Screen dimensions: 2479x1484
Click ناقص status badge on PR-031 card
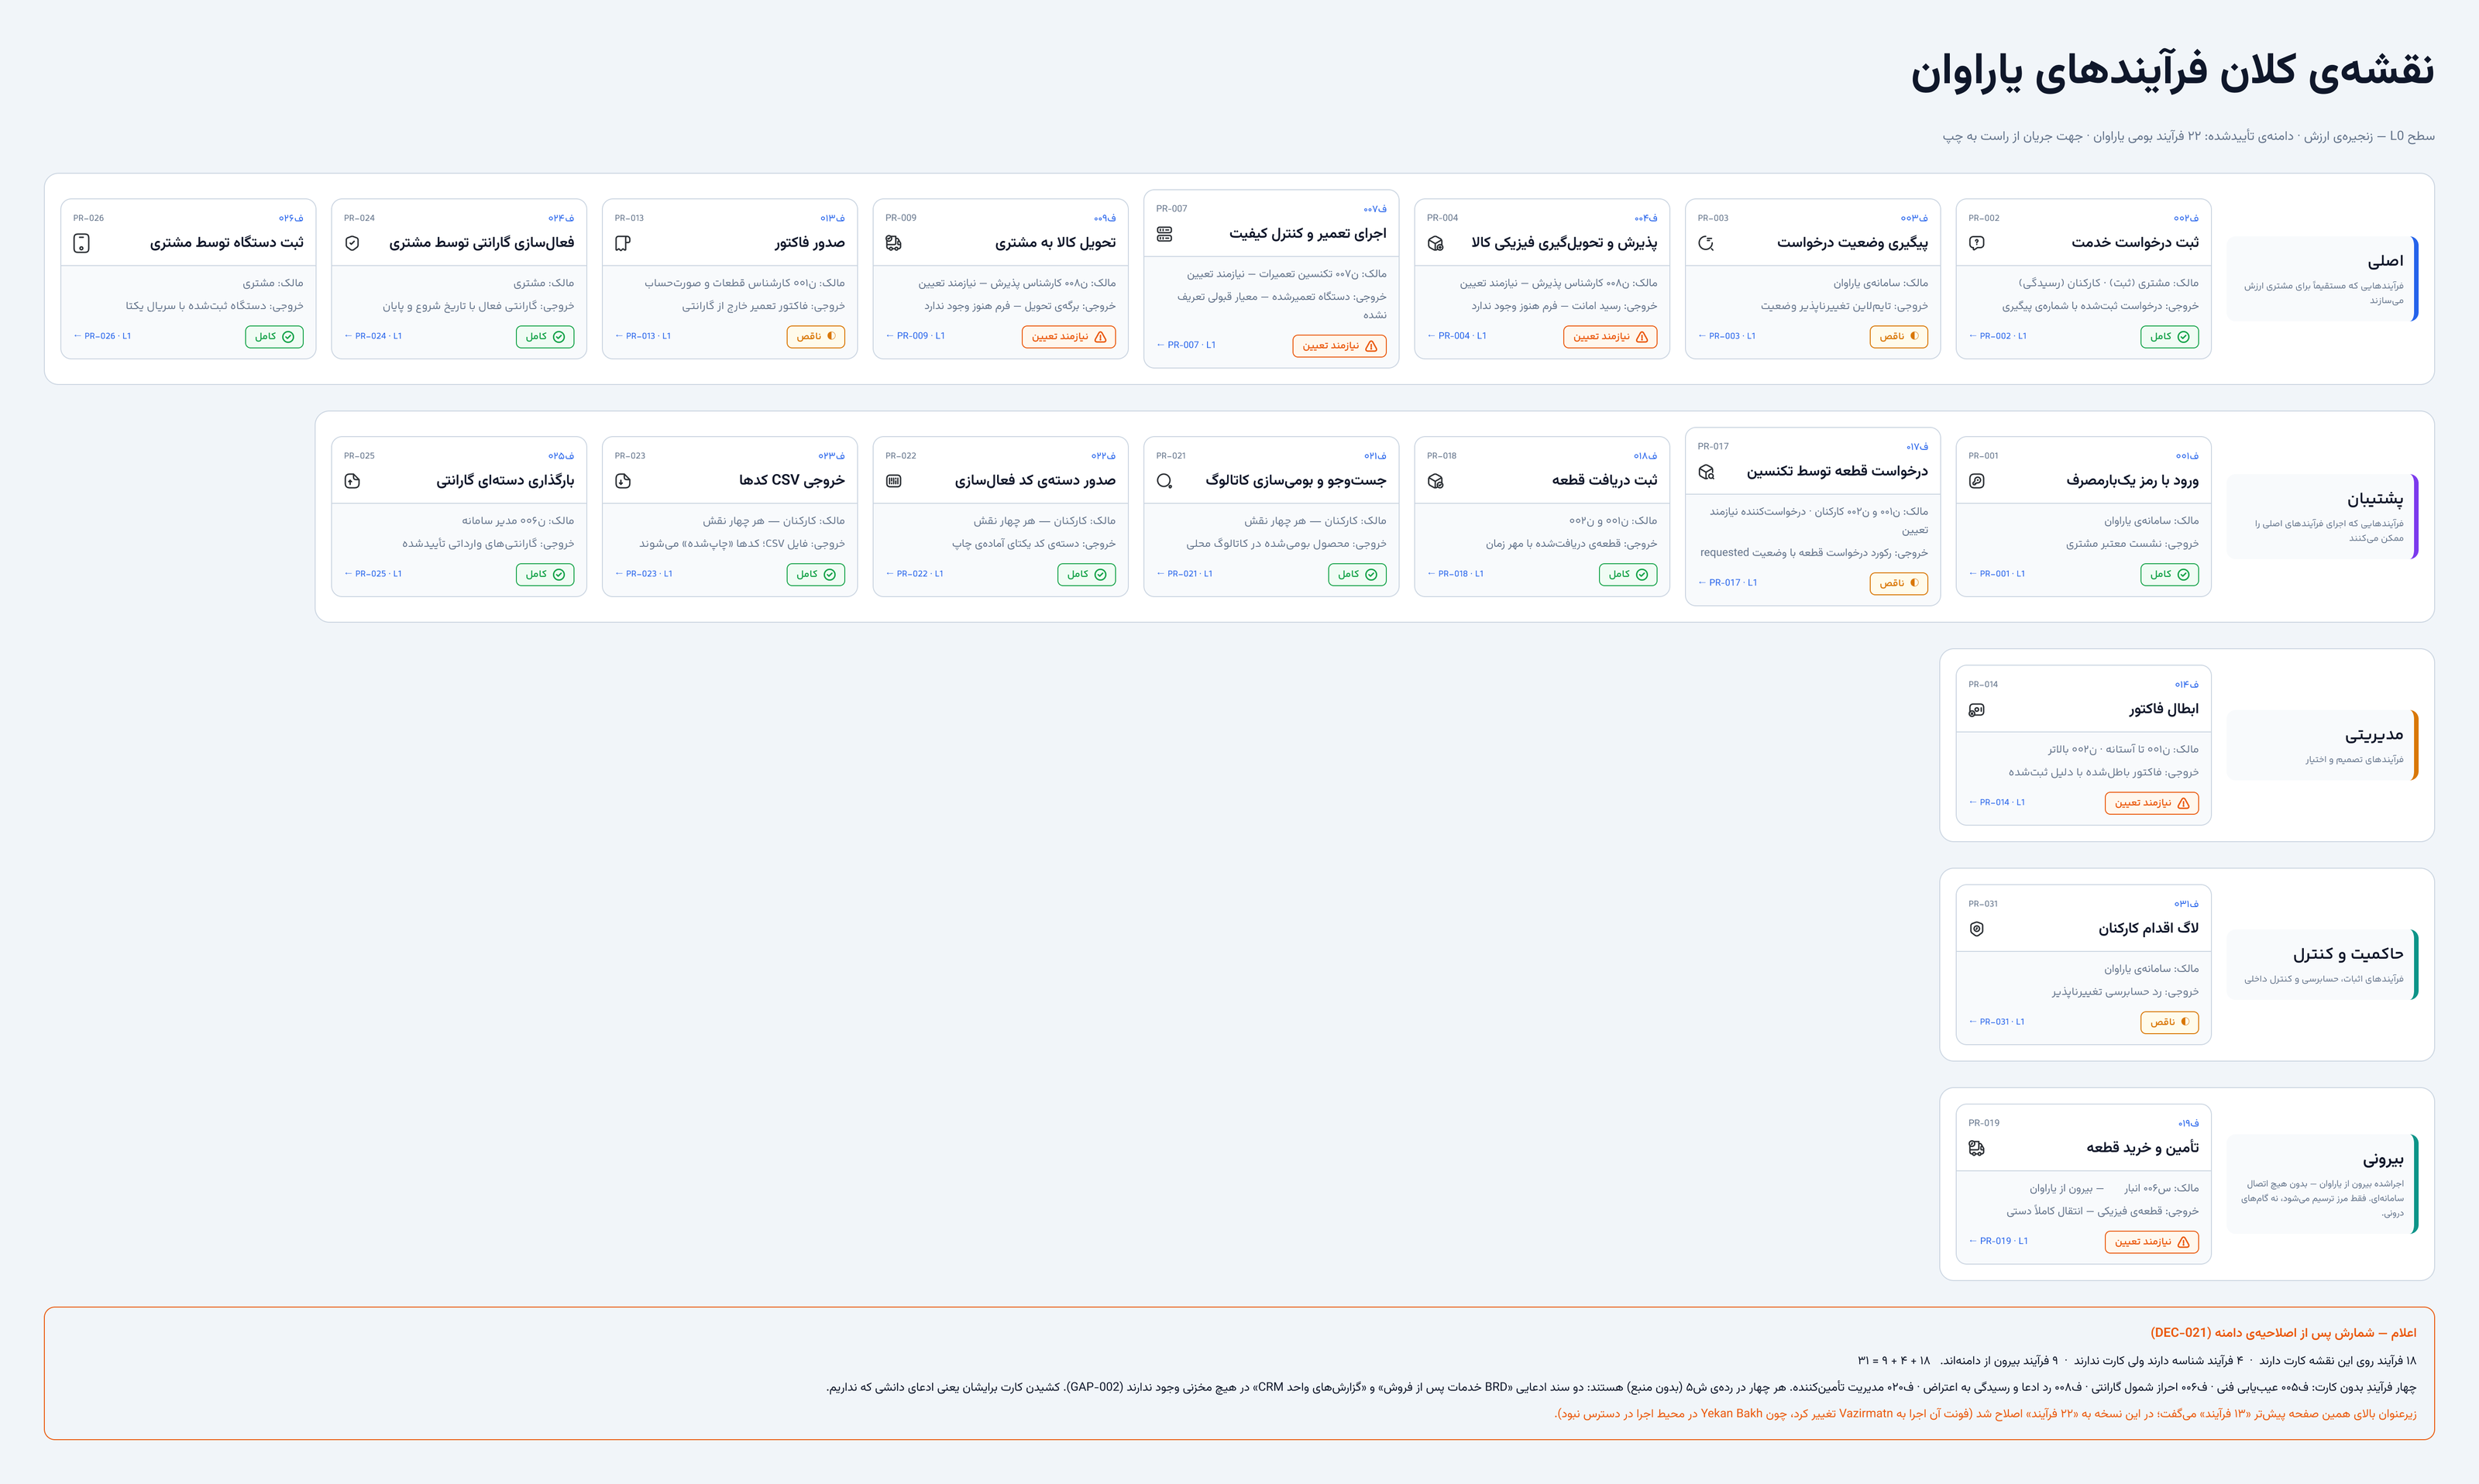click(2169, 1022)
